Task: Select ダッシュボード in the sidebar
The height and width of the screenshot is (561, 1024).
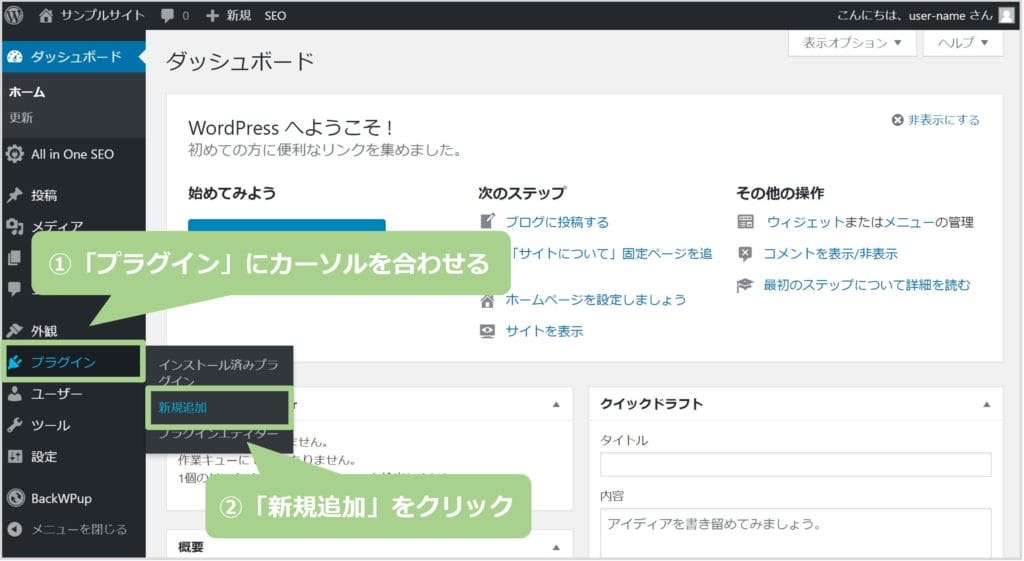Action: 73,57
